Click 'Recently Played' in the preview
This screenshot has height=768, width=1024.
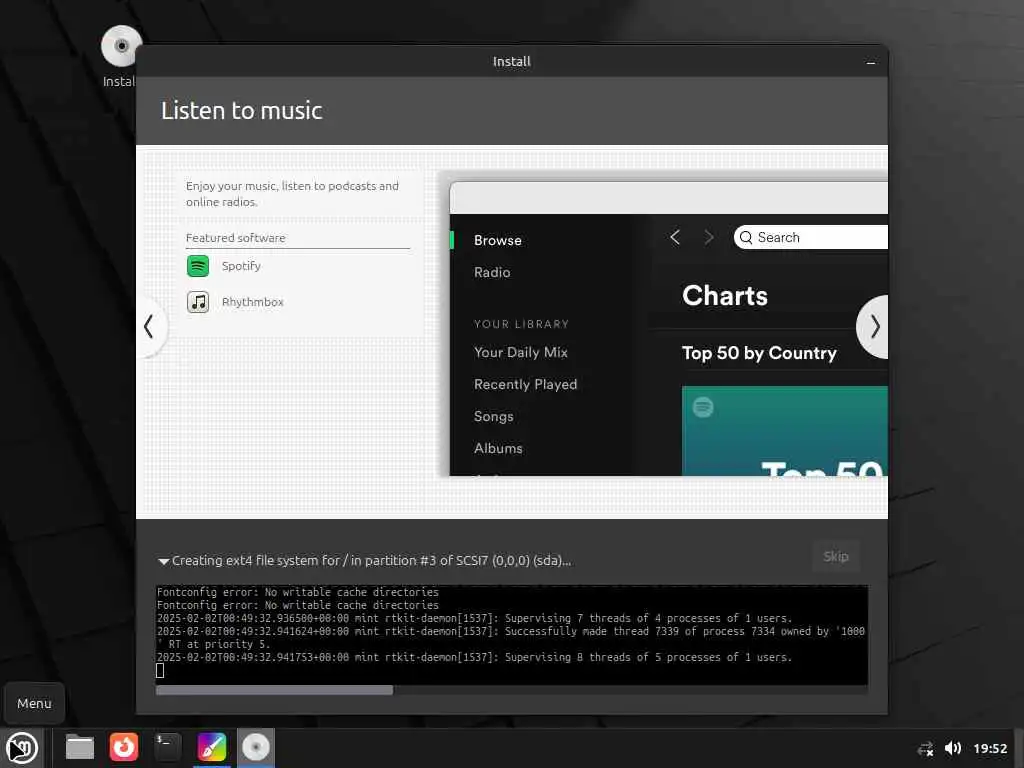tap(526, 384)
